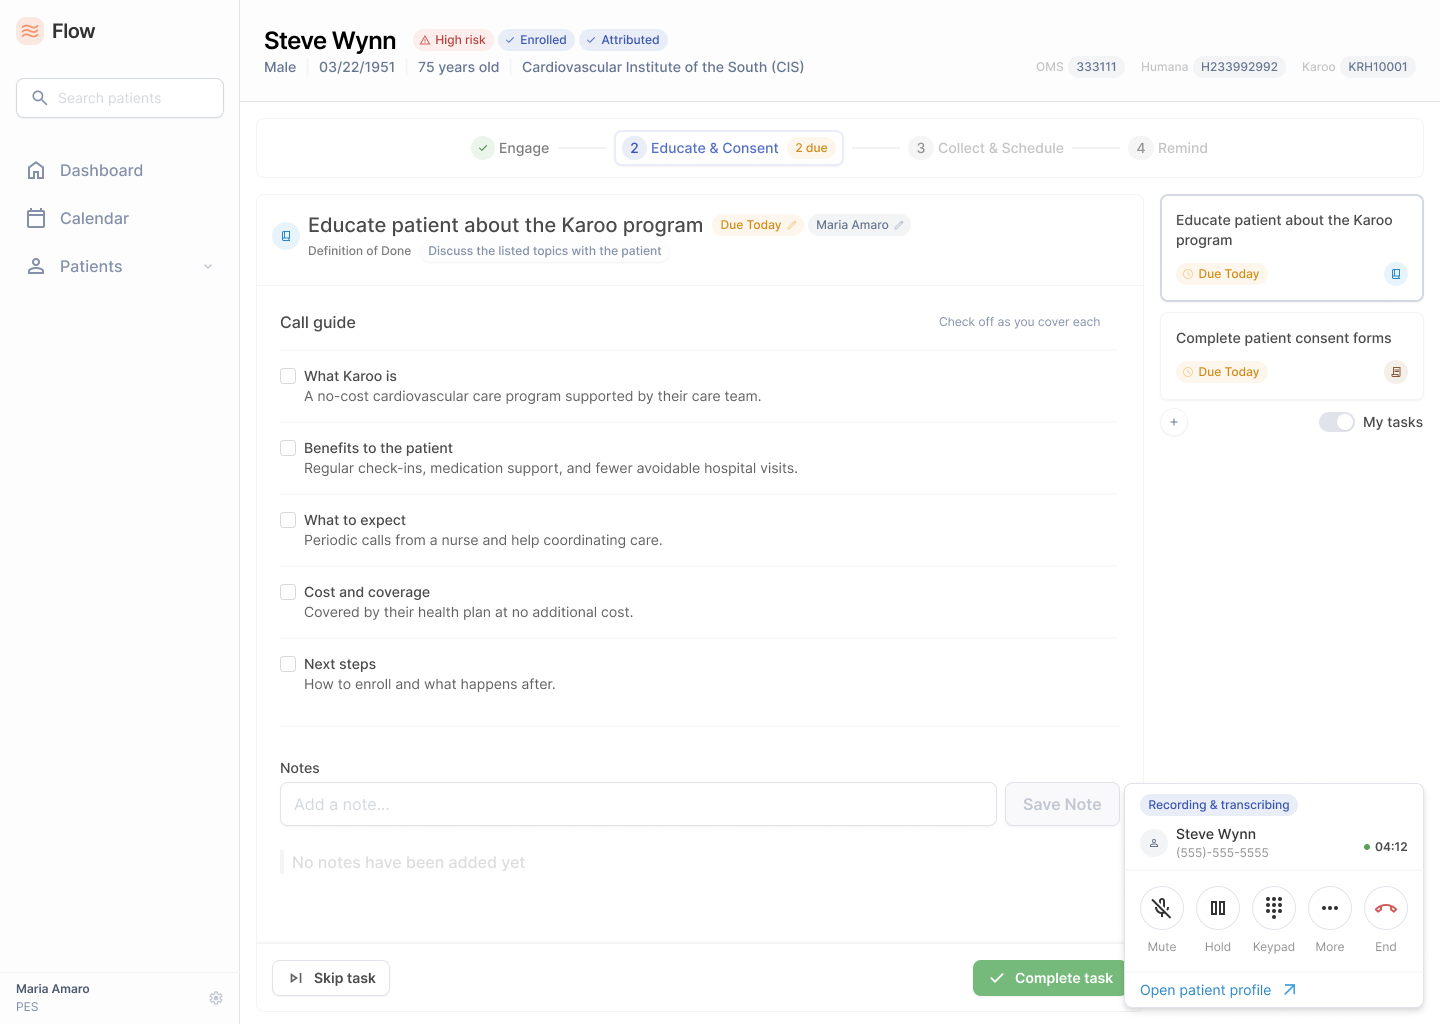1440x1024 pixels.
Task: Open patient profile link
Action: pos(1218,990)
